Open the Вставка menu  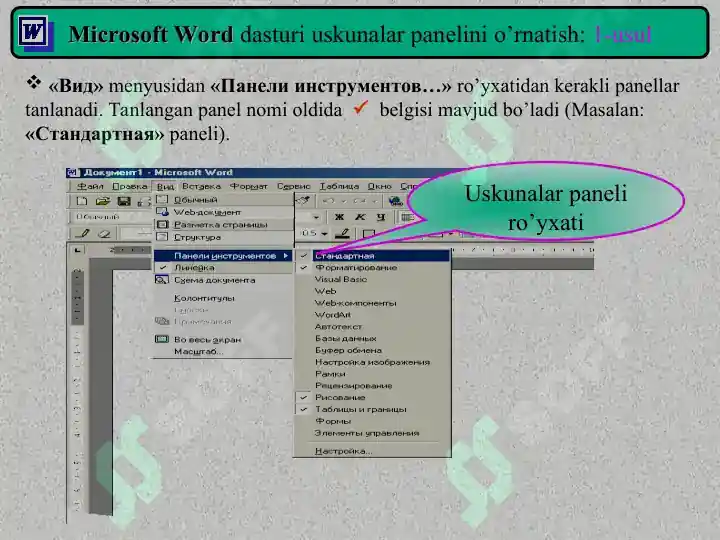(202, 186)
